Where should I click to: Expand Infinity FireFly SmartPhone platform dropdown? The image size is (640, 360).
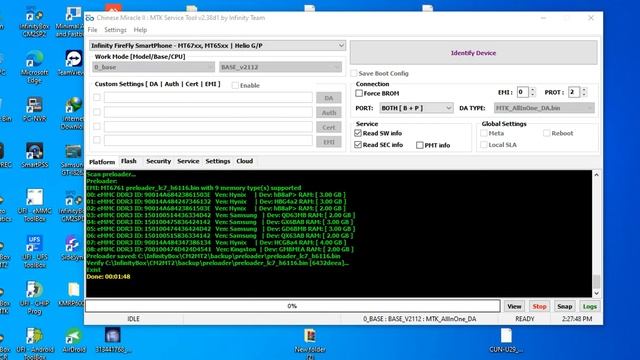pos(218,46)
